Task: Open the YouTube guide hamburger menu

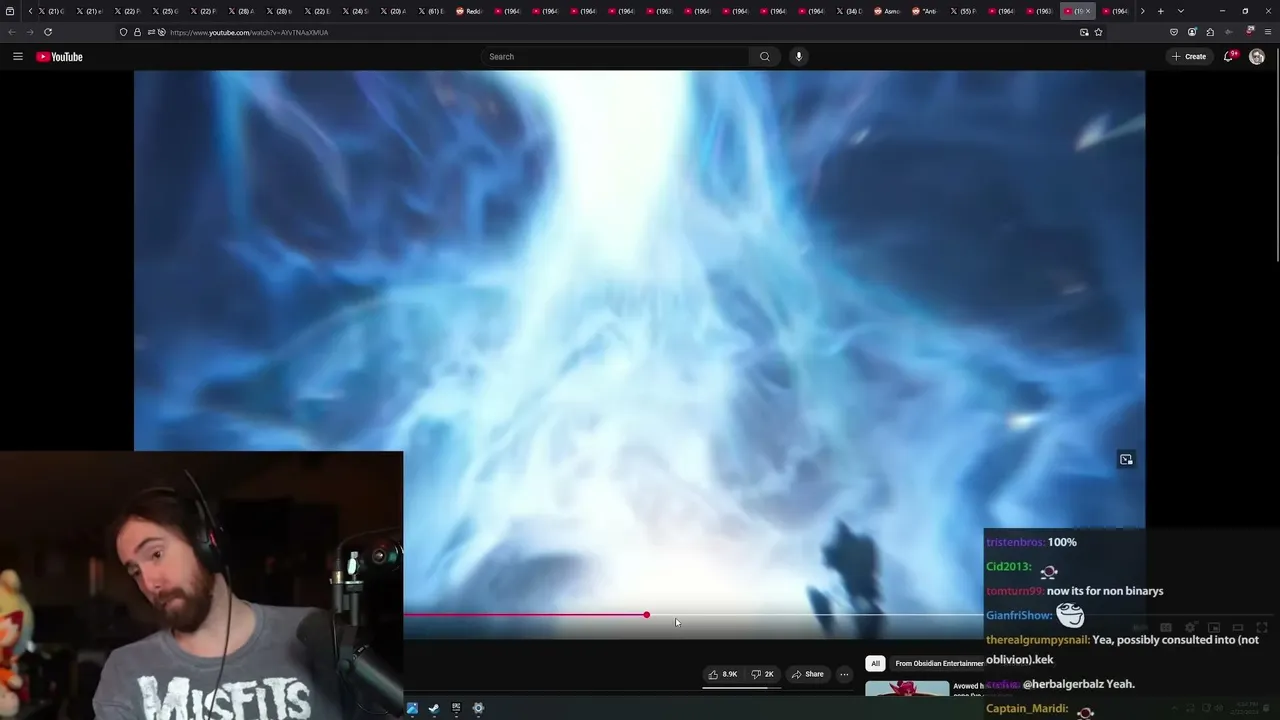Action: pyautogui.click(x=18, y=57)
